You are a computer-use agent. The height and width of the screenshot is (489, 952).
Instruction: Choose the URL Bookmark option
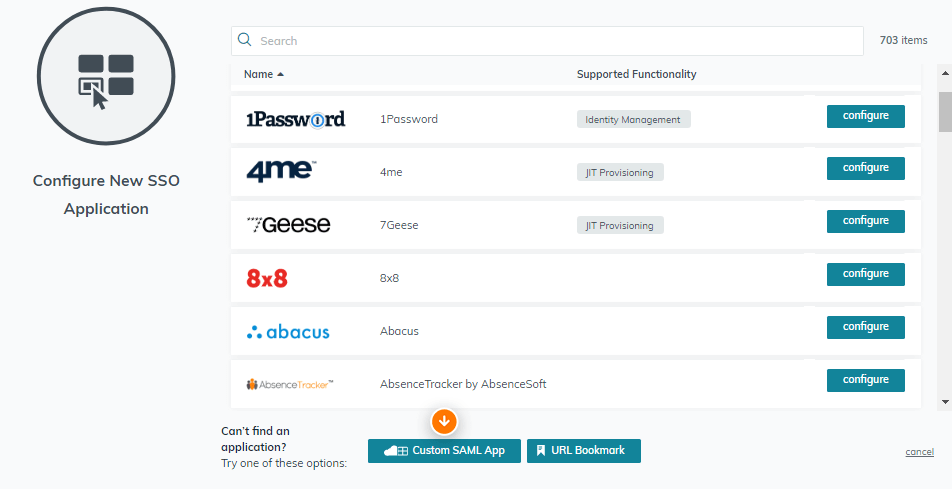[583, 451]
